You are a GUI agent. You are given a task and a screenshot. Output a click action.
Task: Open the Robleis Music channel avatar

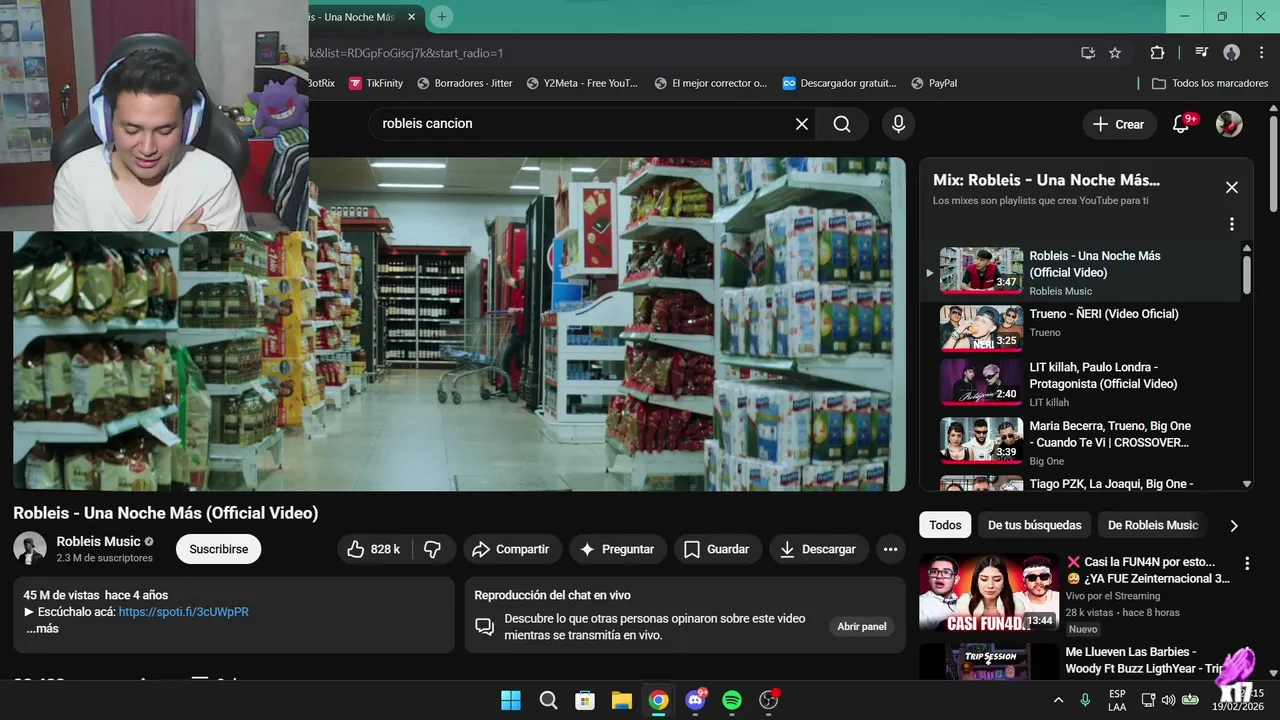point(30,548)
